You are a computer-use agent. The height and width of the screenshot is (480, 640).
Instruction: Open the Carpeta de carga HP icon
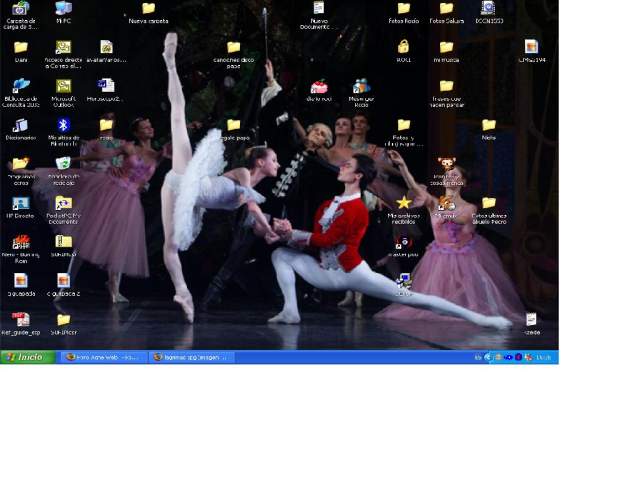(x=21, y=8)
